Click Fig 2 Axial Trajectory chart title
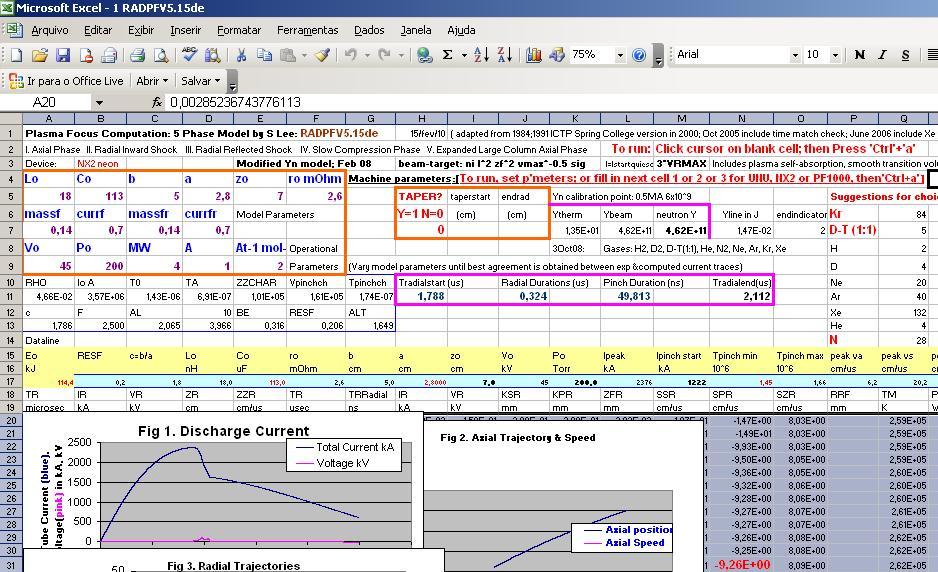Image resolution: width=938 pixels, height=572 pixels. (517, 437)
